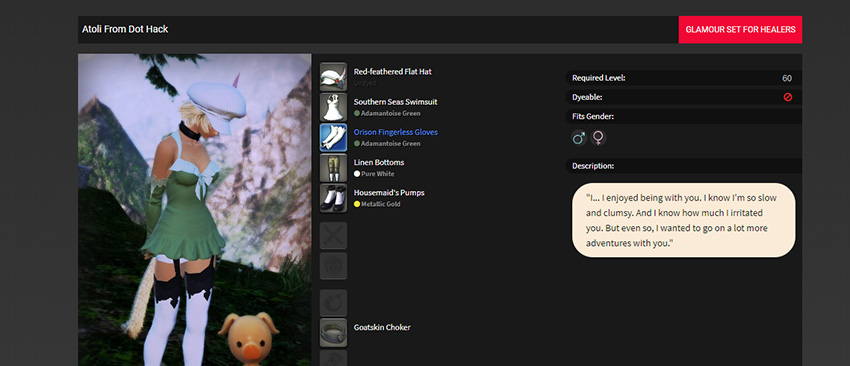The height and width of the screenshot is (366, 850).
Task: Click the Gloves' Adamantoise Green dye dot
Action: (x=357, y=144)
